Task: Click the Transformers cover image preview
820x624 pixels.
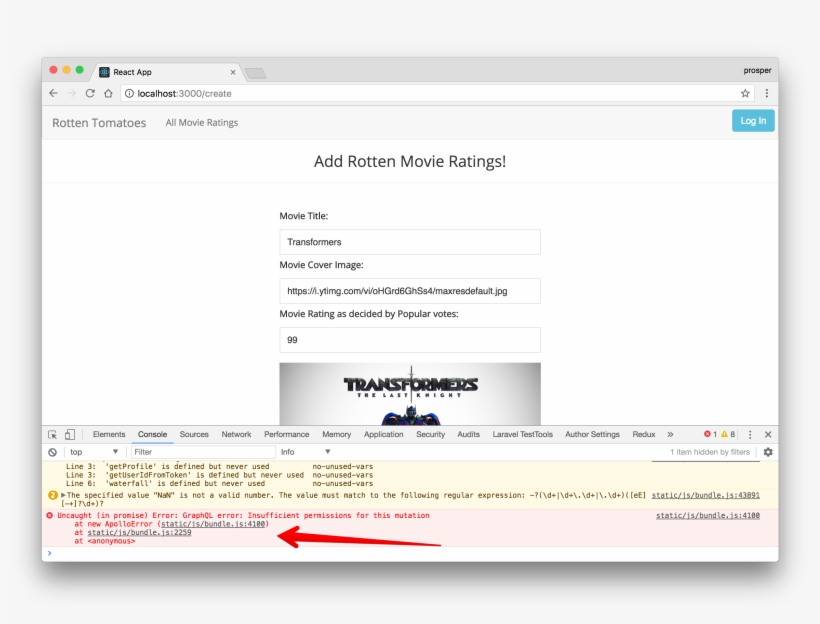Action: click(409, 394)
